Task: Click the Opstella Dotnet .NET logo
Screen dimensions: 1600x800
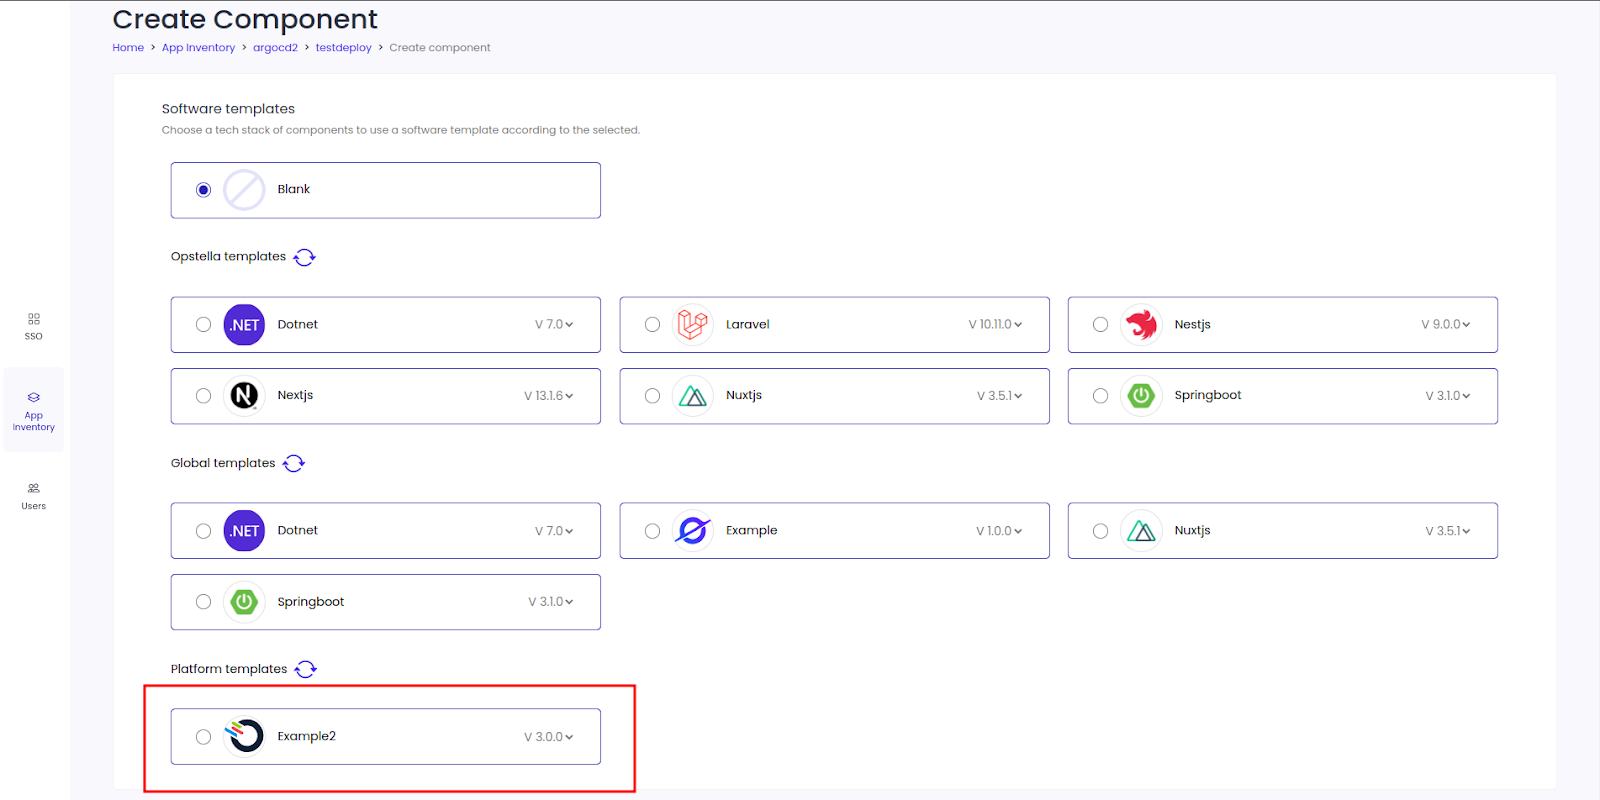Action: (x=244, y=325)
